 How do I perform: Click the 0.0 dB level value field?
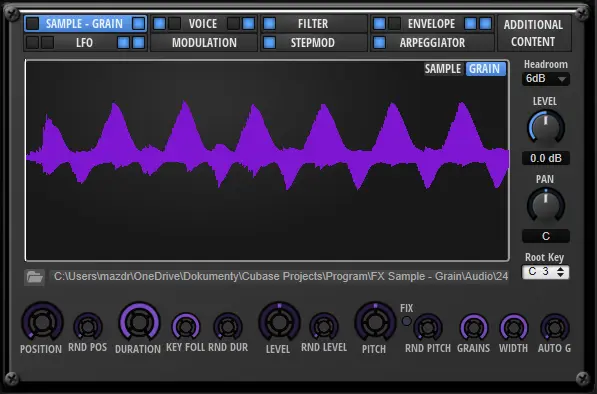point(546,158)
